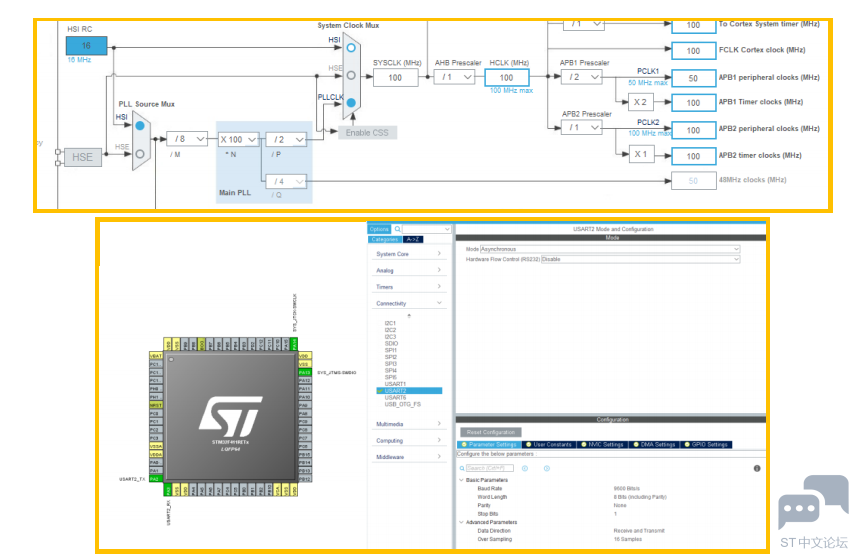857x558 pixels.
Task: Collapse the Advanced Parameters group
Action: pos(461,522)
